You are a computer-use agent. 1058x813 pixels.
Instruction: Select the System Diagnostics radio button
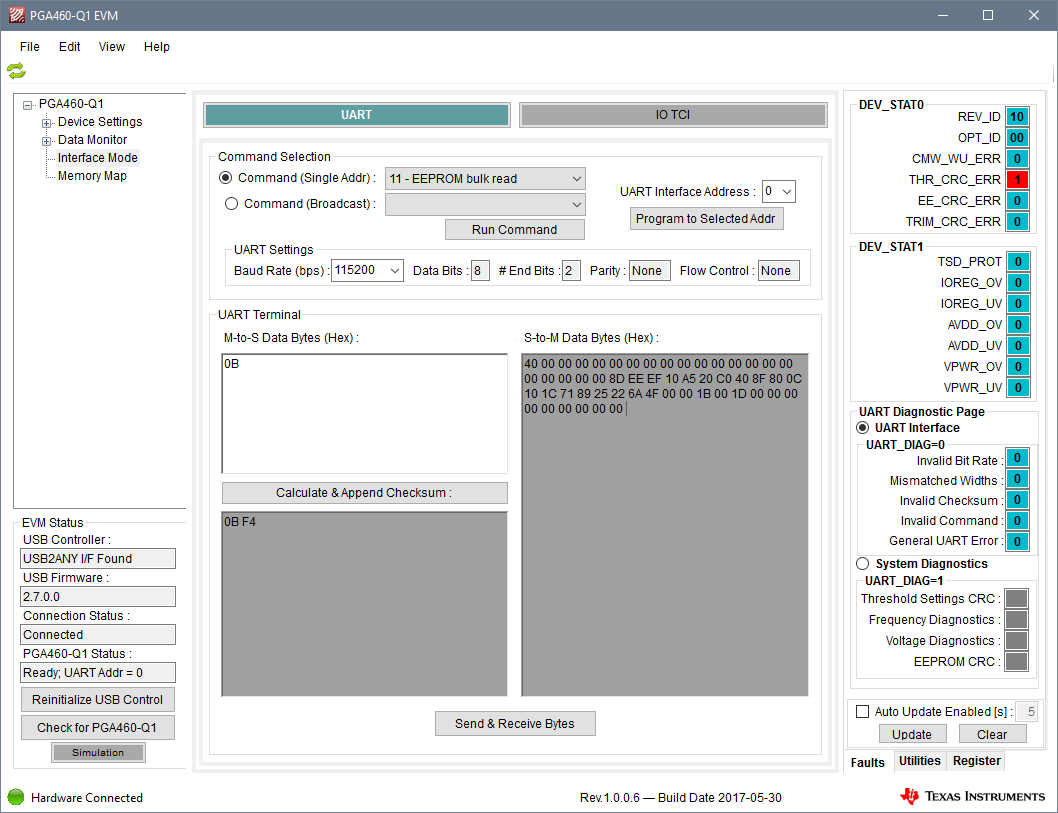[862, 563]
